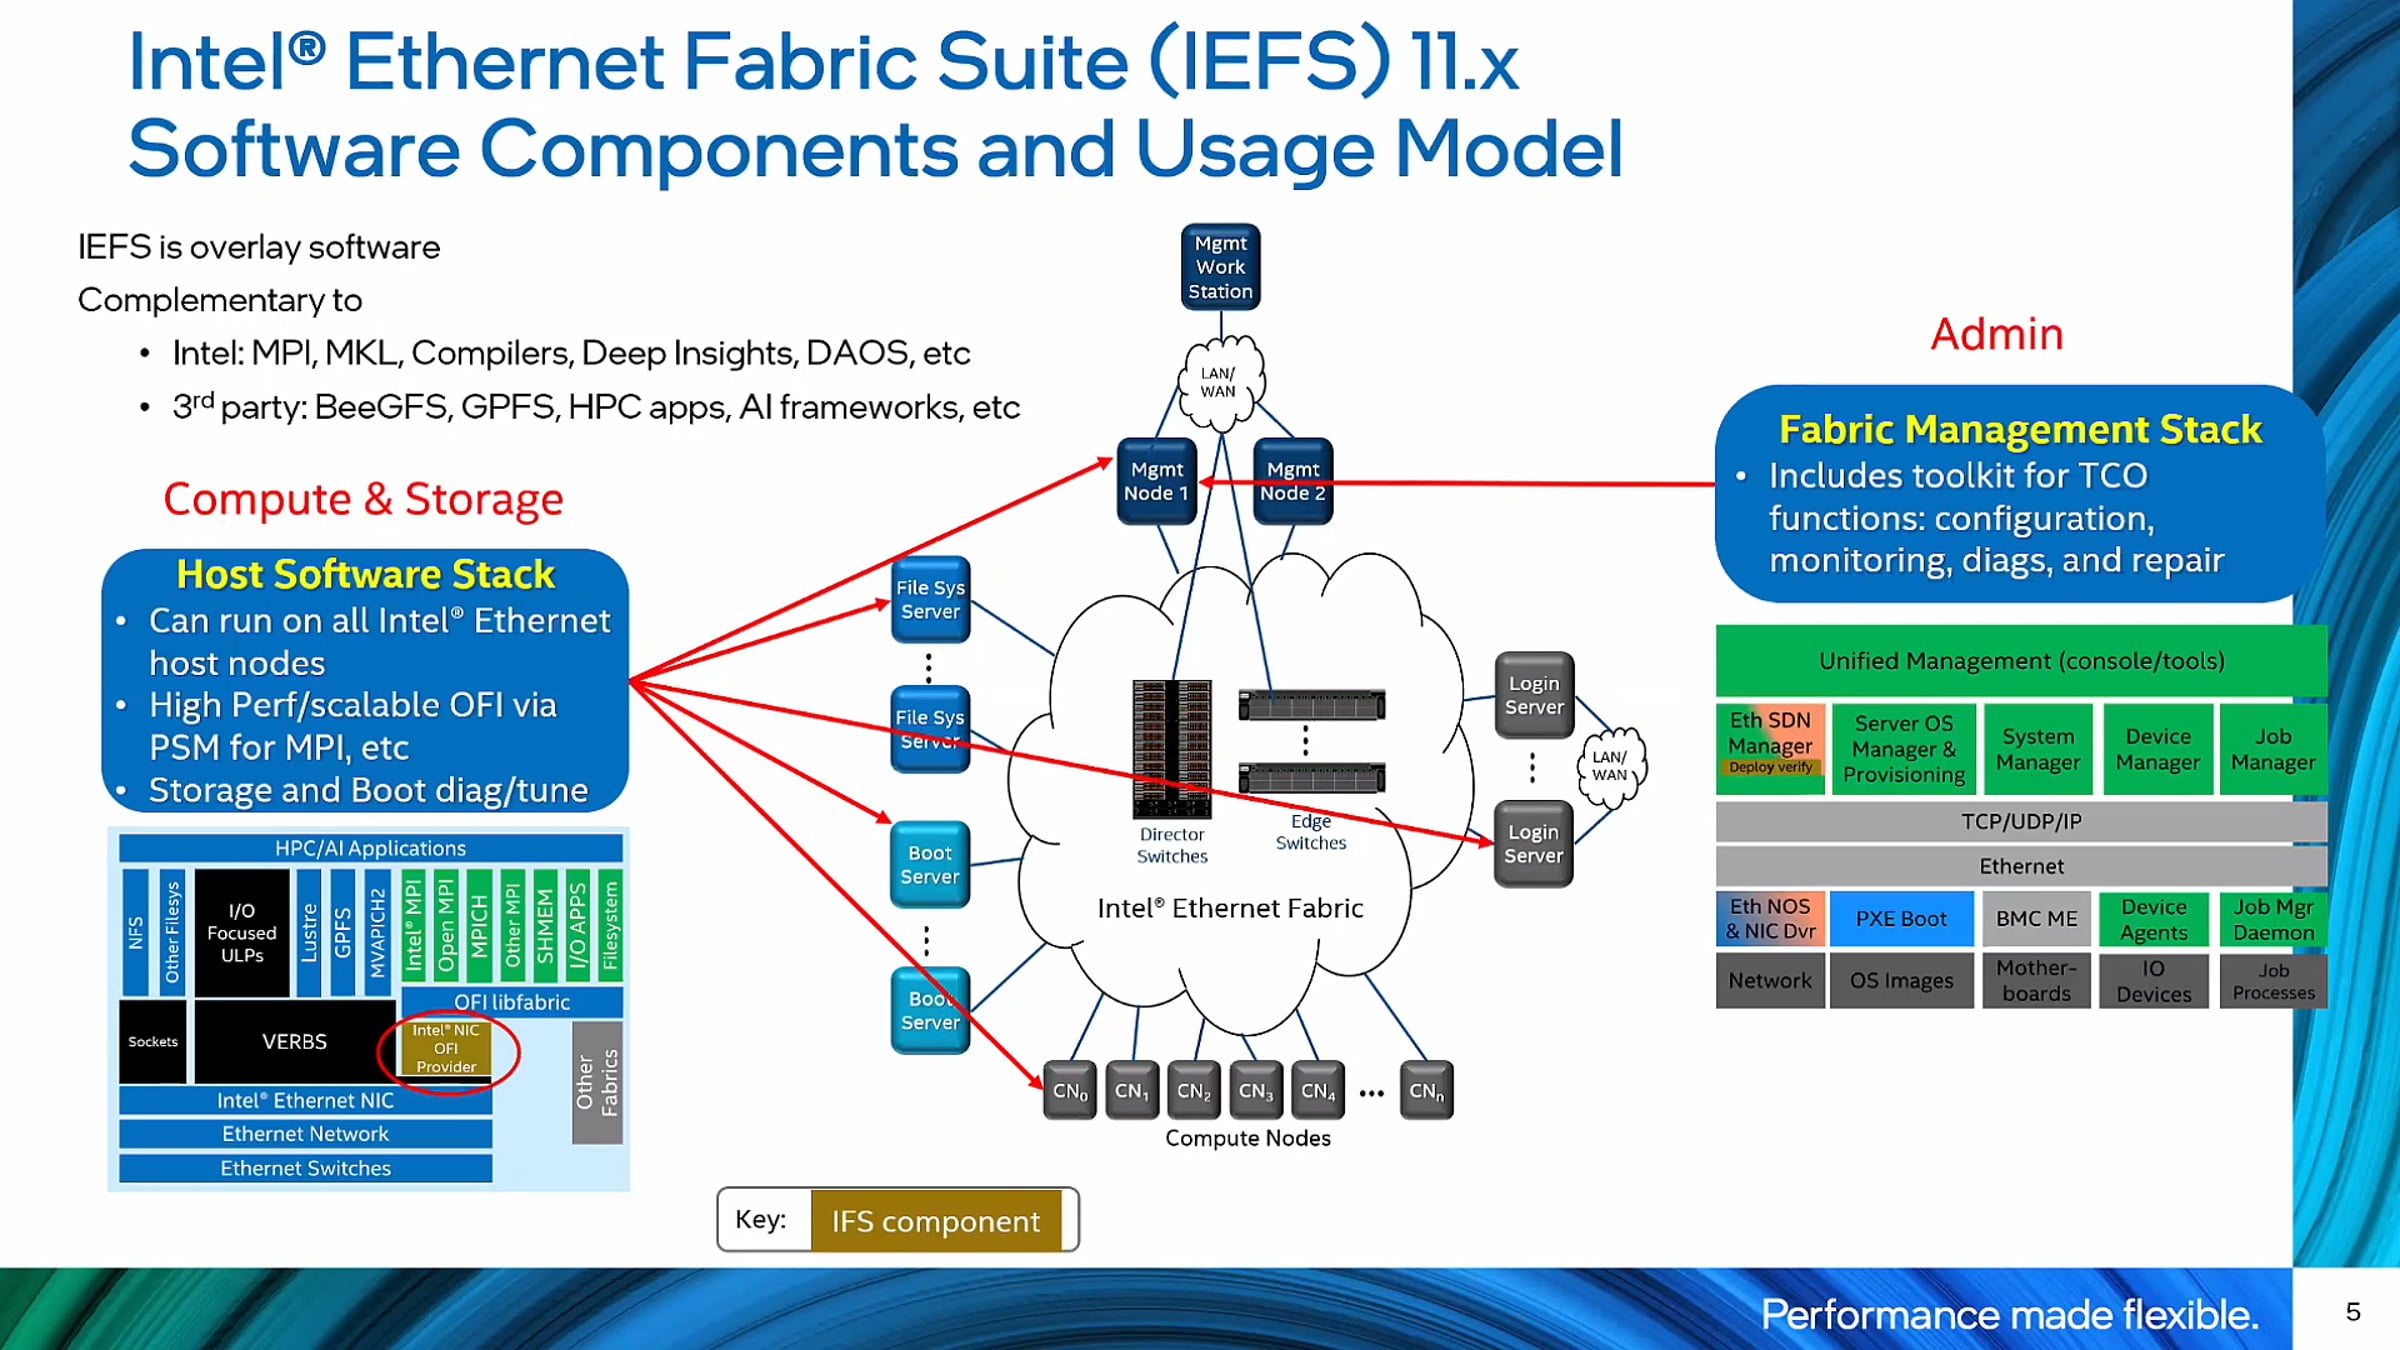Select the Job Manager block
This screenshot has width=2400, height=1350.
point(2273,748)
